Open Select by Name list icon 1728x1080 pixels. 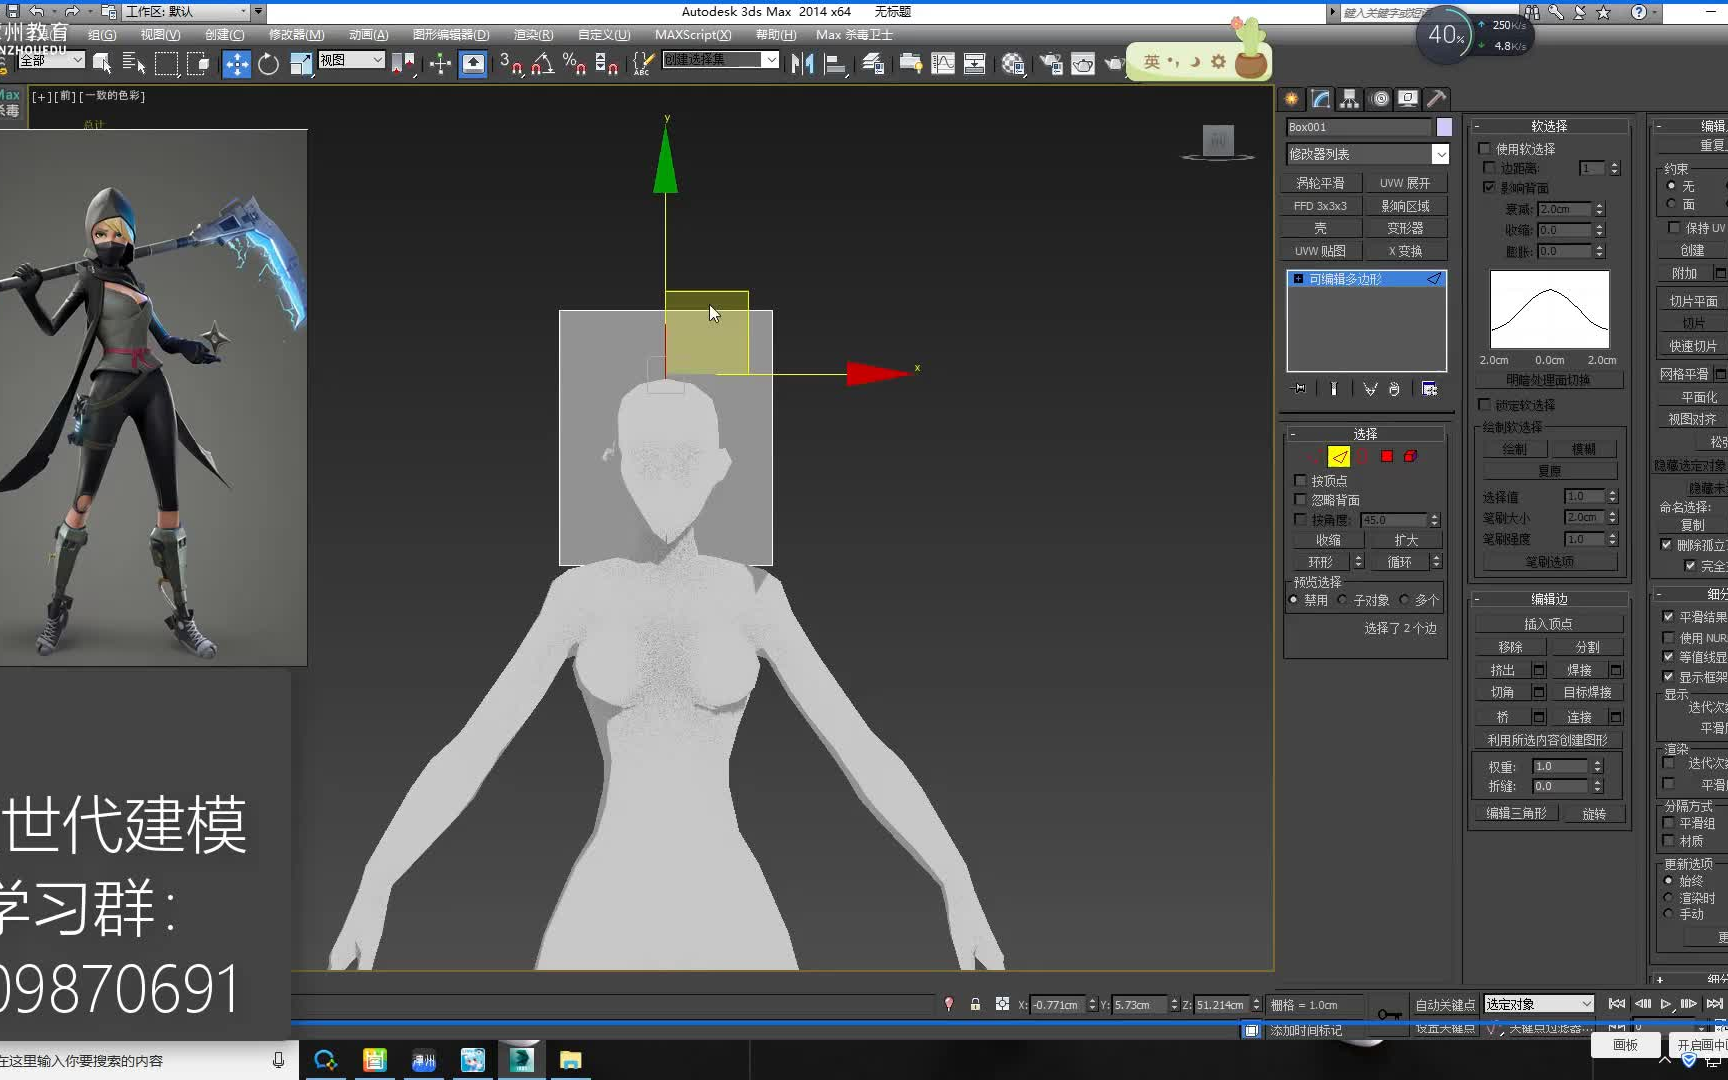click(x=134, y=64)
